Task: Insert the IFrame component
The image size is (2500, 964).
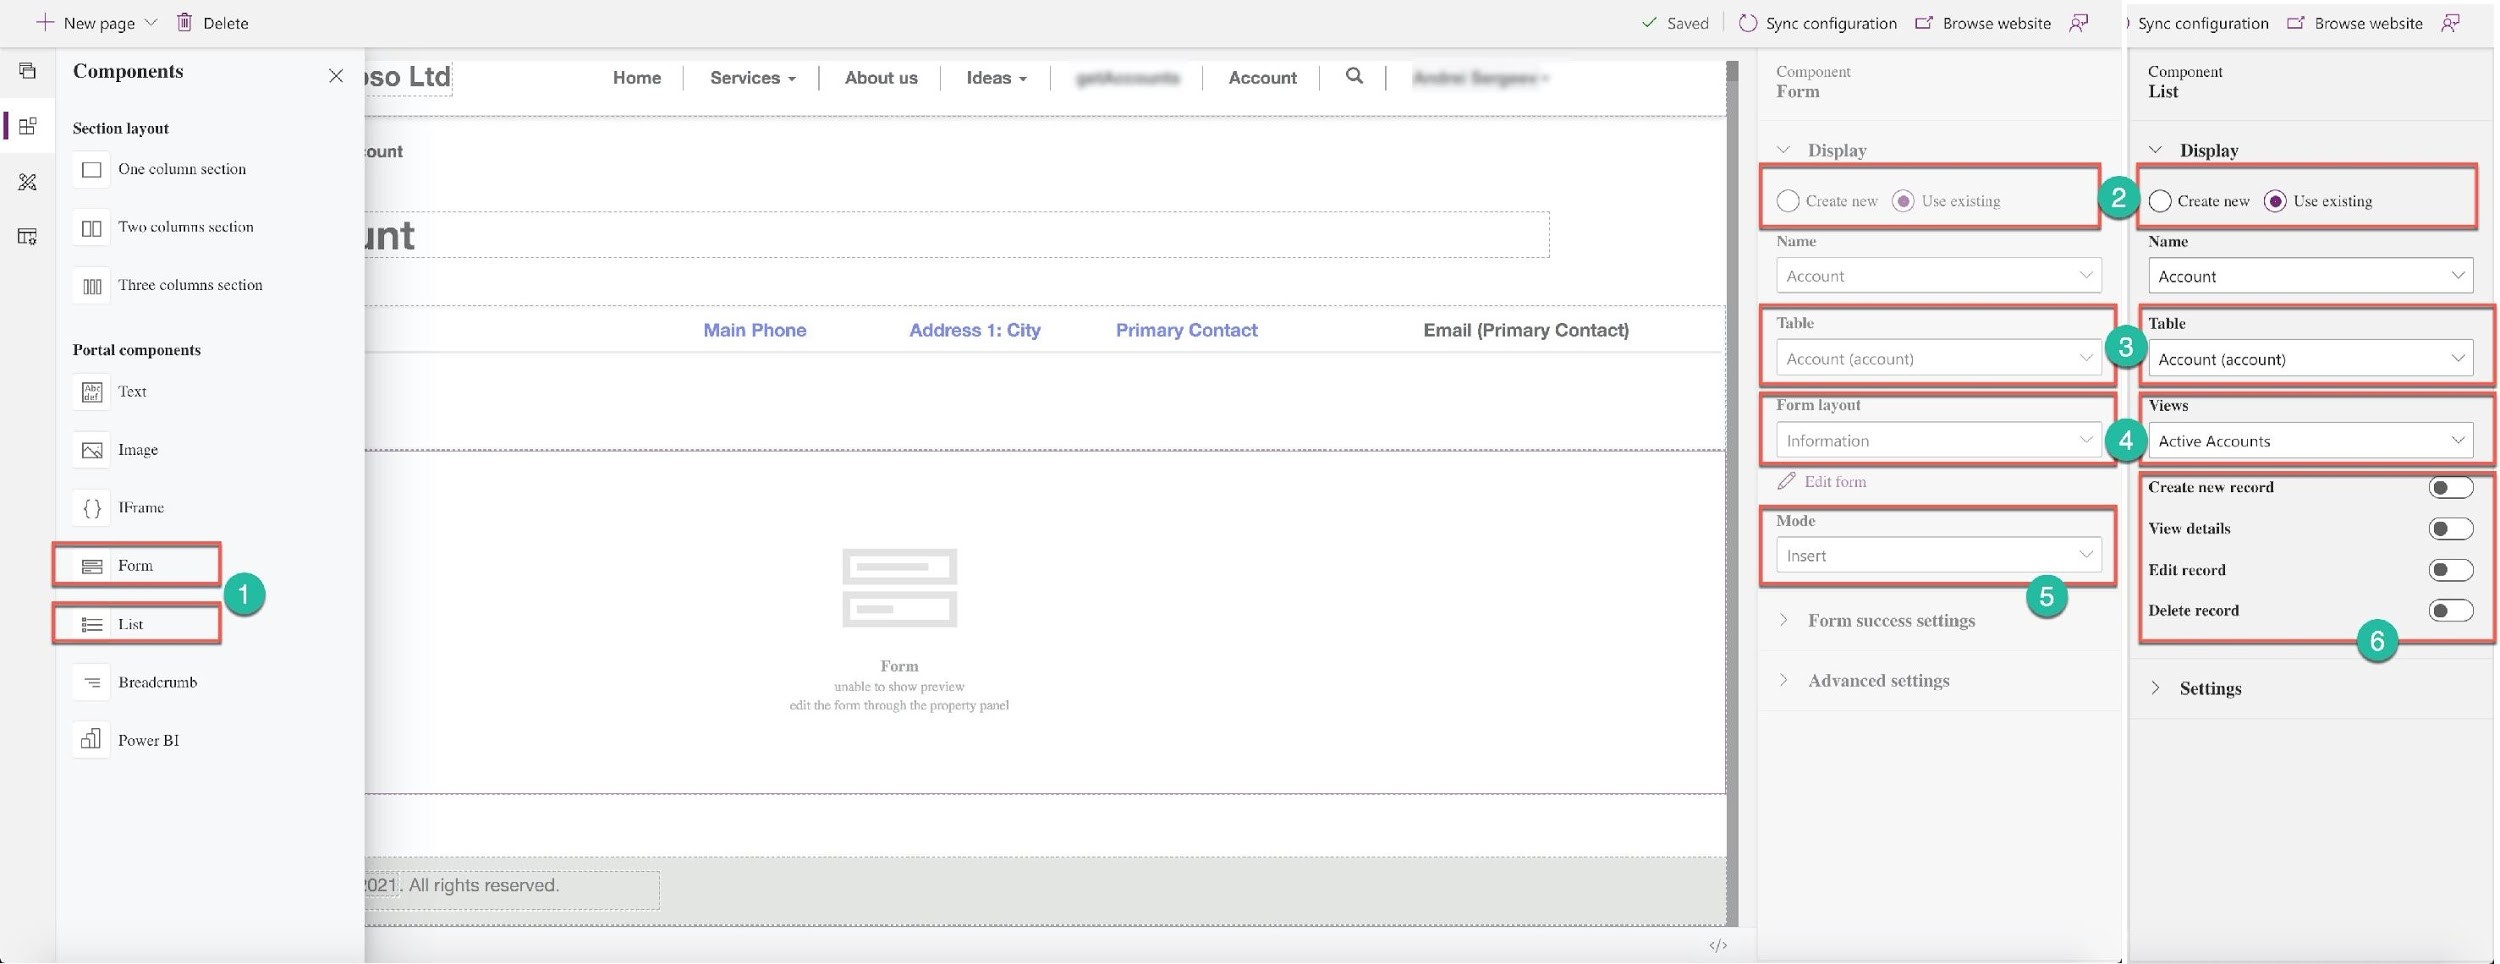Action: tap(118, 508)
